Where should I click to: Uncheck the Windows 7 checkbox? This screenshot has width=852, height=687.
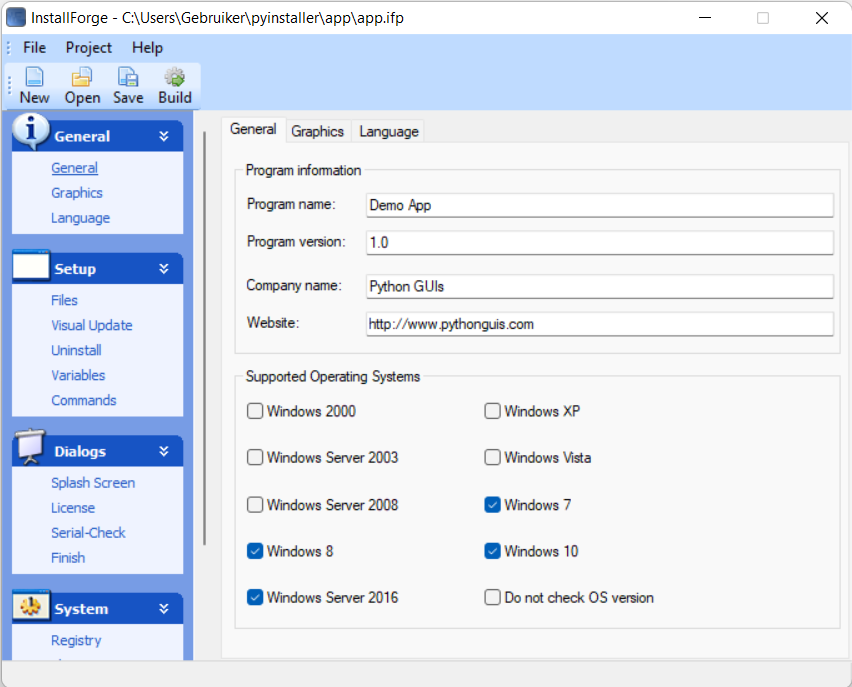pos(492,505)
